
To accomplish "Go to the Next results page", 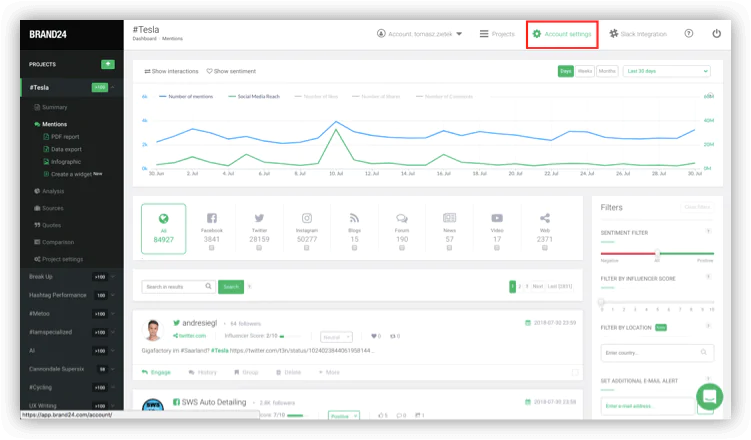I will tap(538, 287).
